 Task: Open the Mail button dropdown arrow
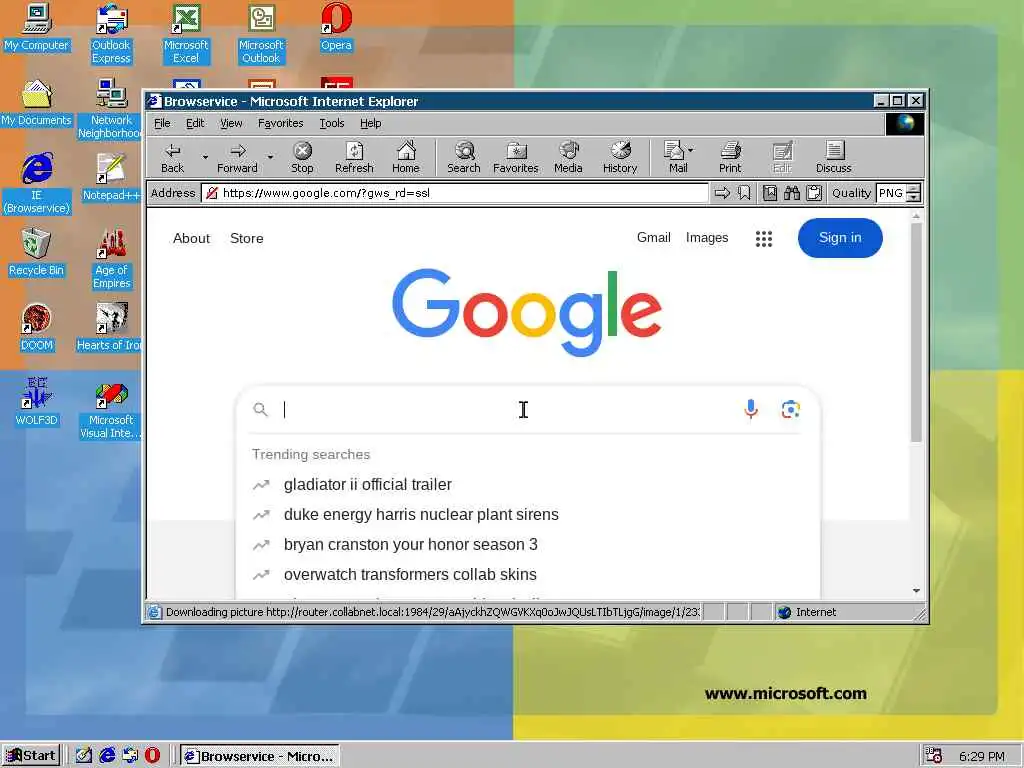coord(691,150)
